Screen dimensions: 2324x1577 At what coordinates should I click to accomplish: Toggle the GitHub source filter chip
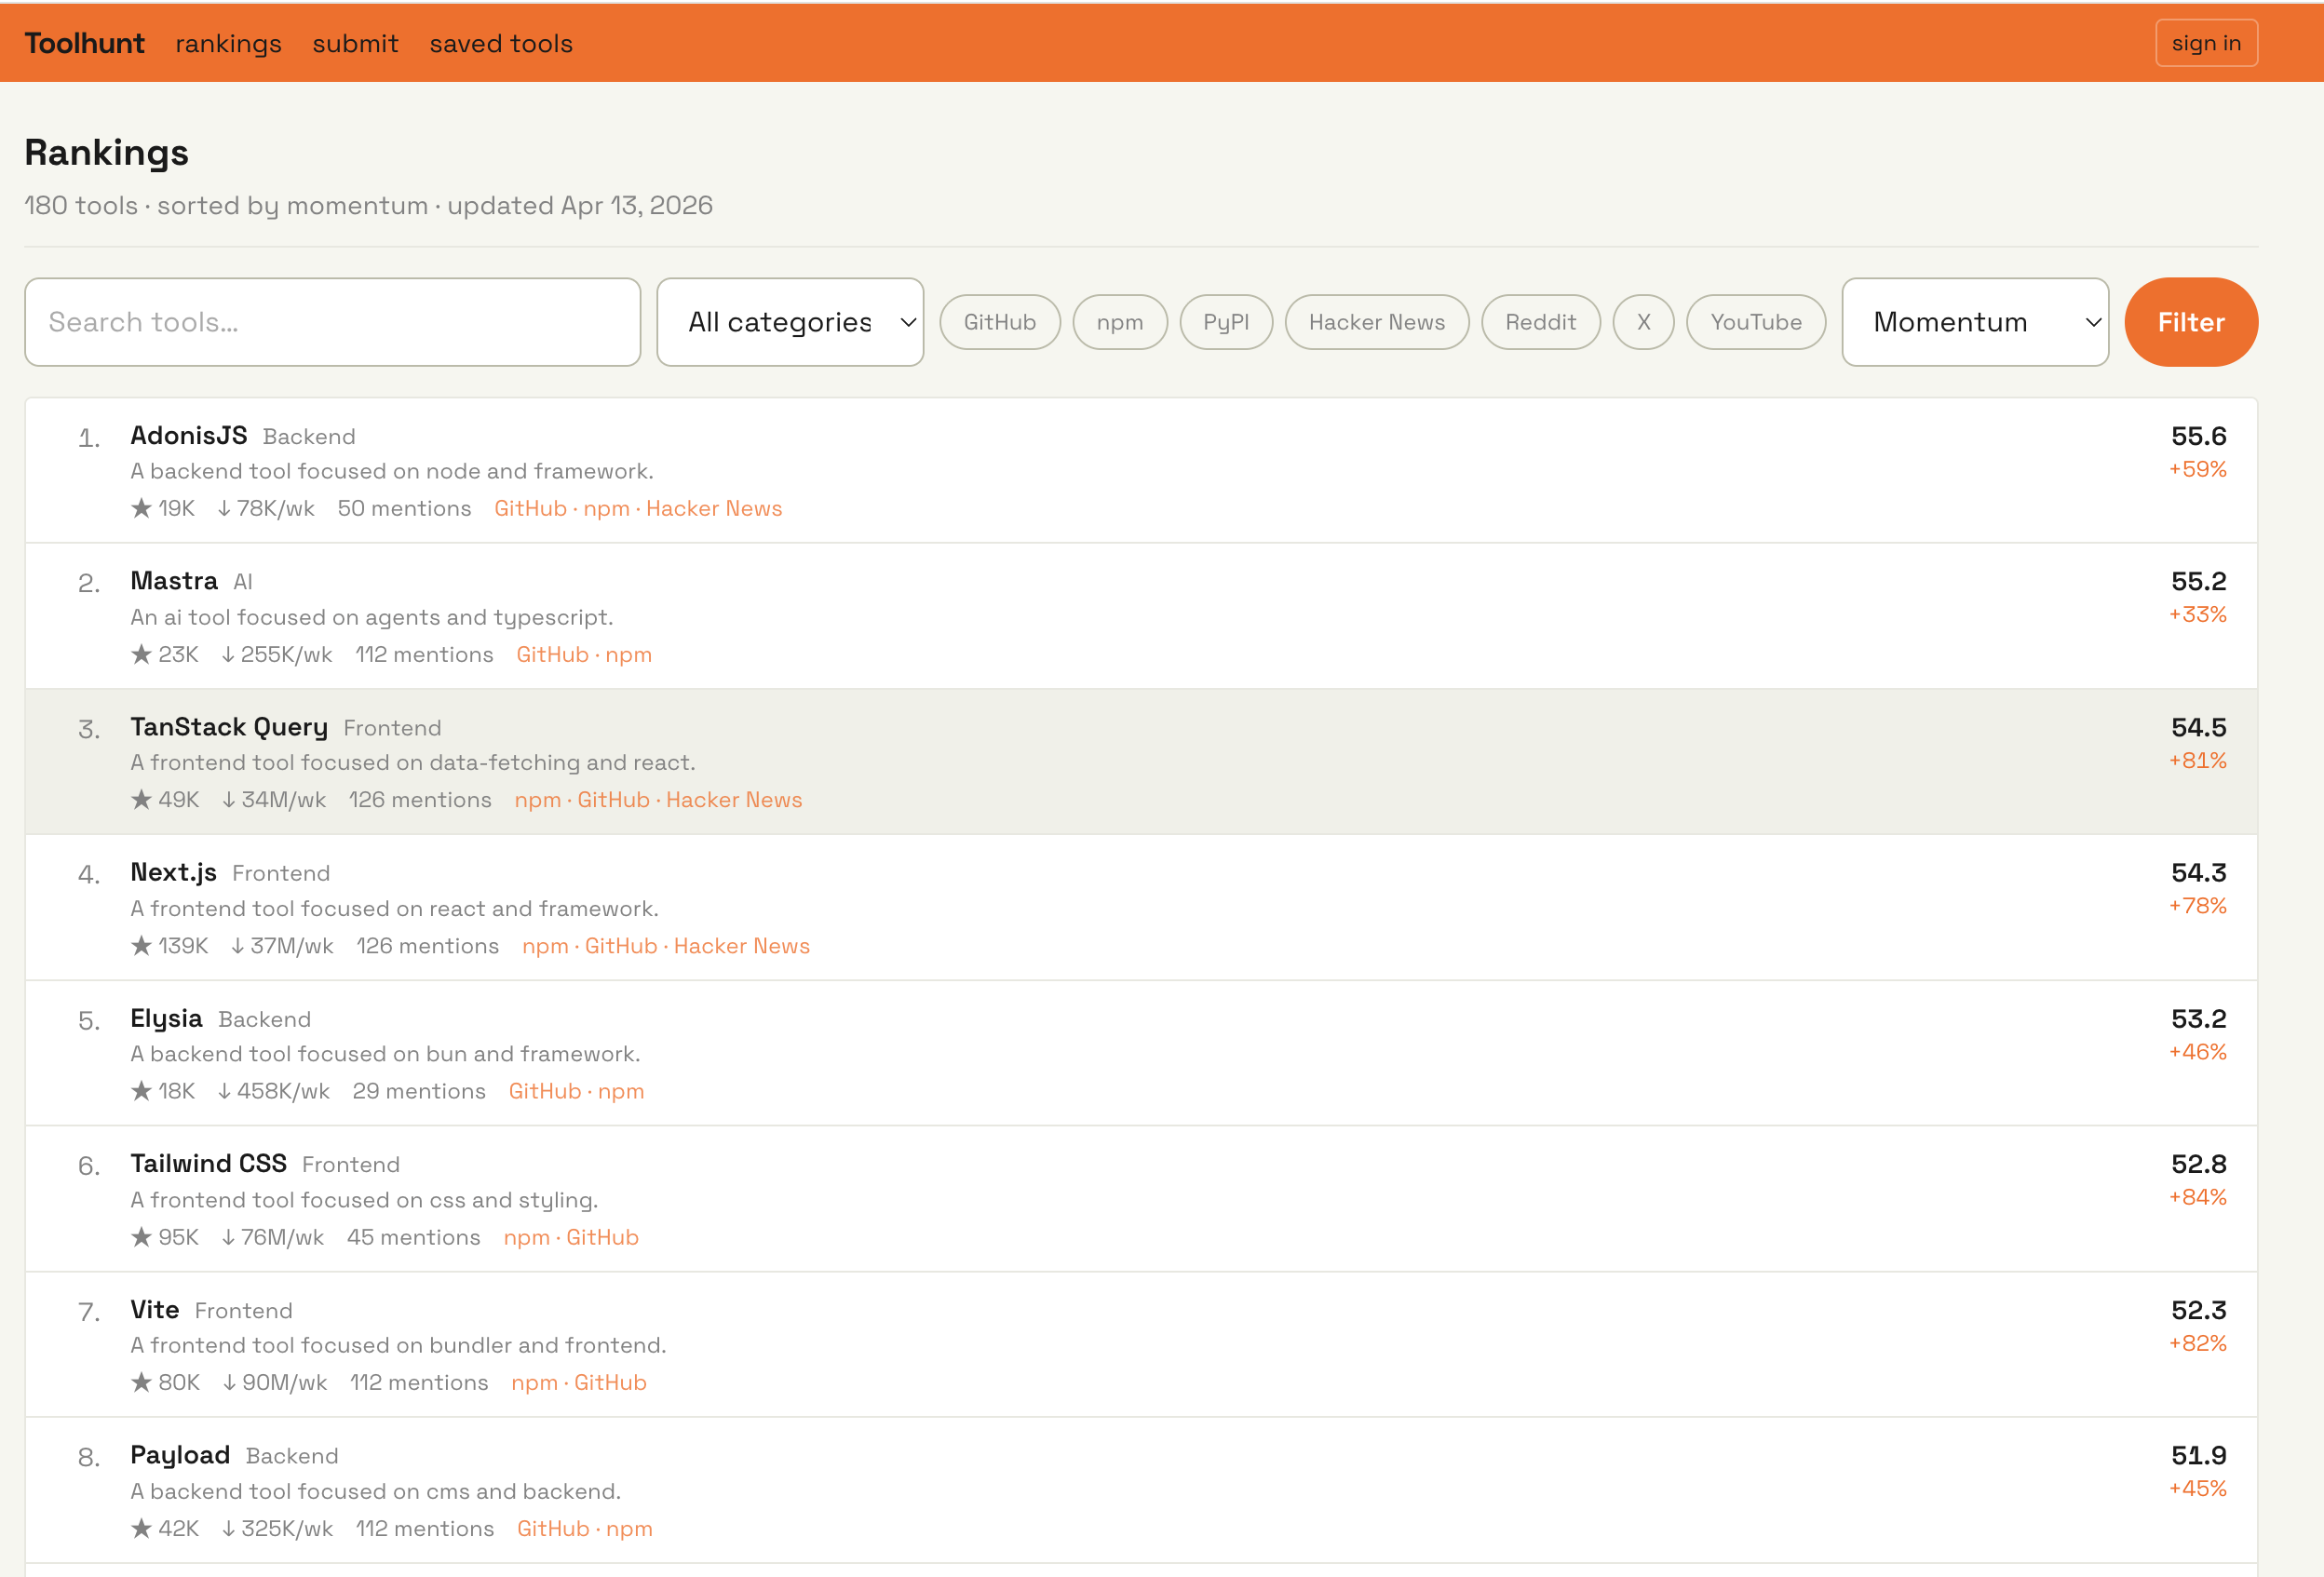click(999, 322)
